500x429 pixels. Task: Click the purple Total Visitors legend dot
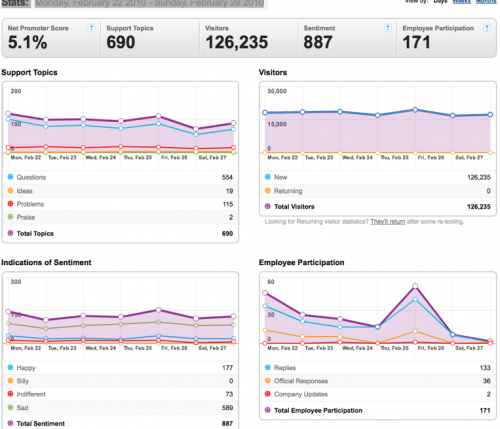[x=267, y=206]
